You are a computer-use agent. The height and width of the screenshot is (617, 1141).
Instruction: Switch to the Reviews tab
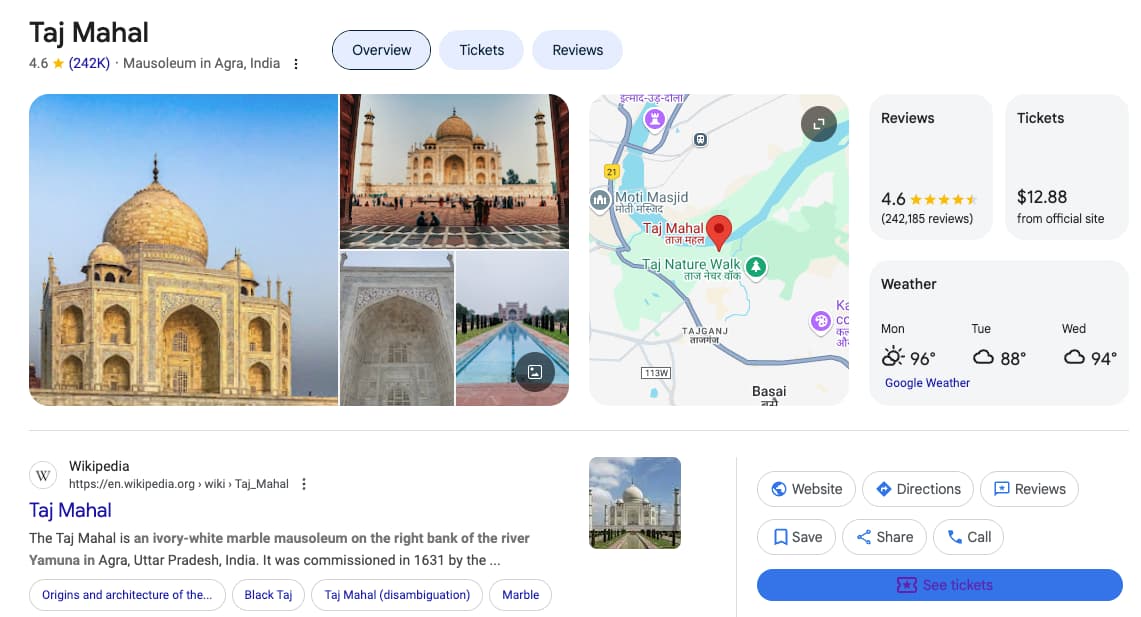tap(577, 50)
